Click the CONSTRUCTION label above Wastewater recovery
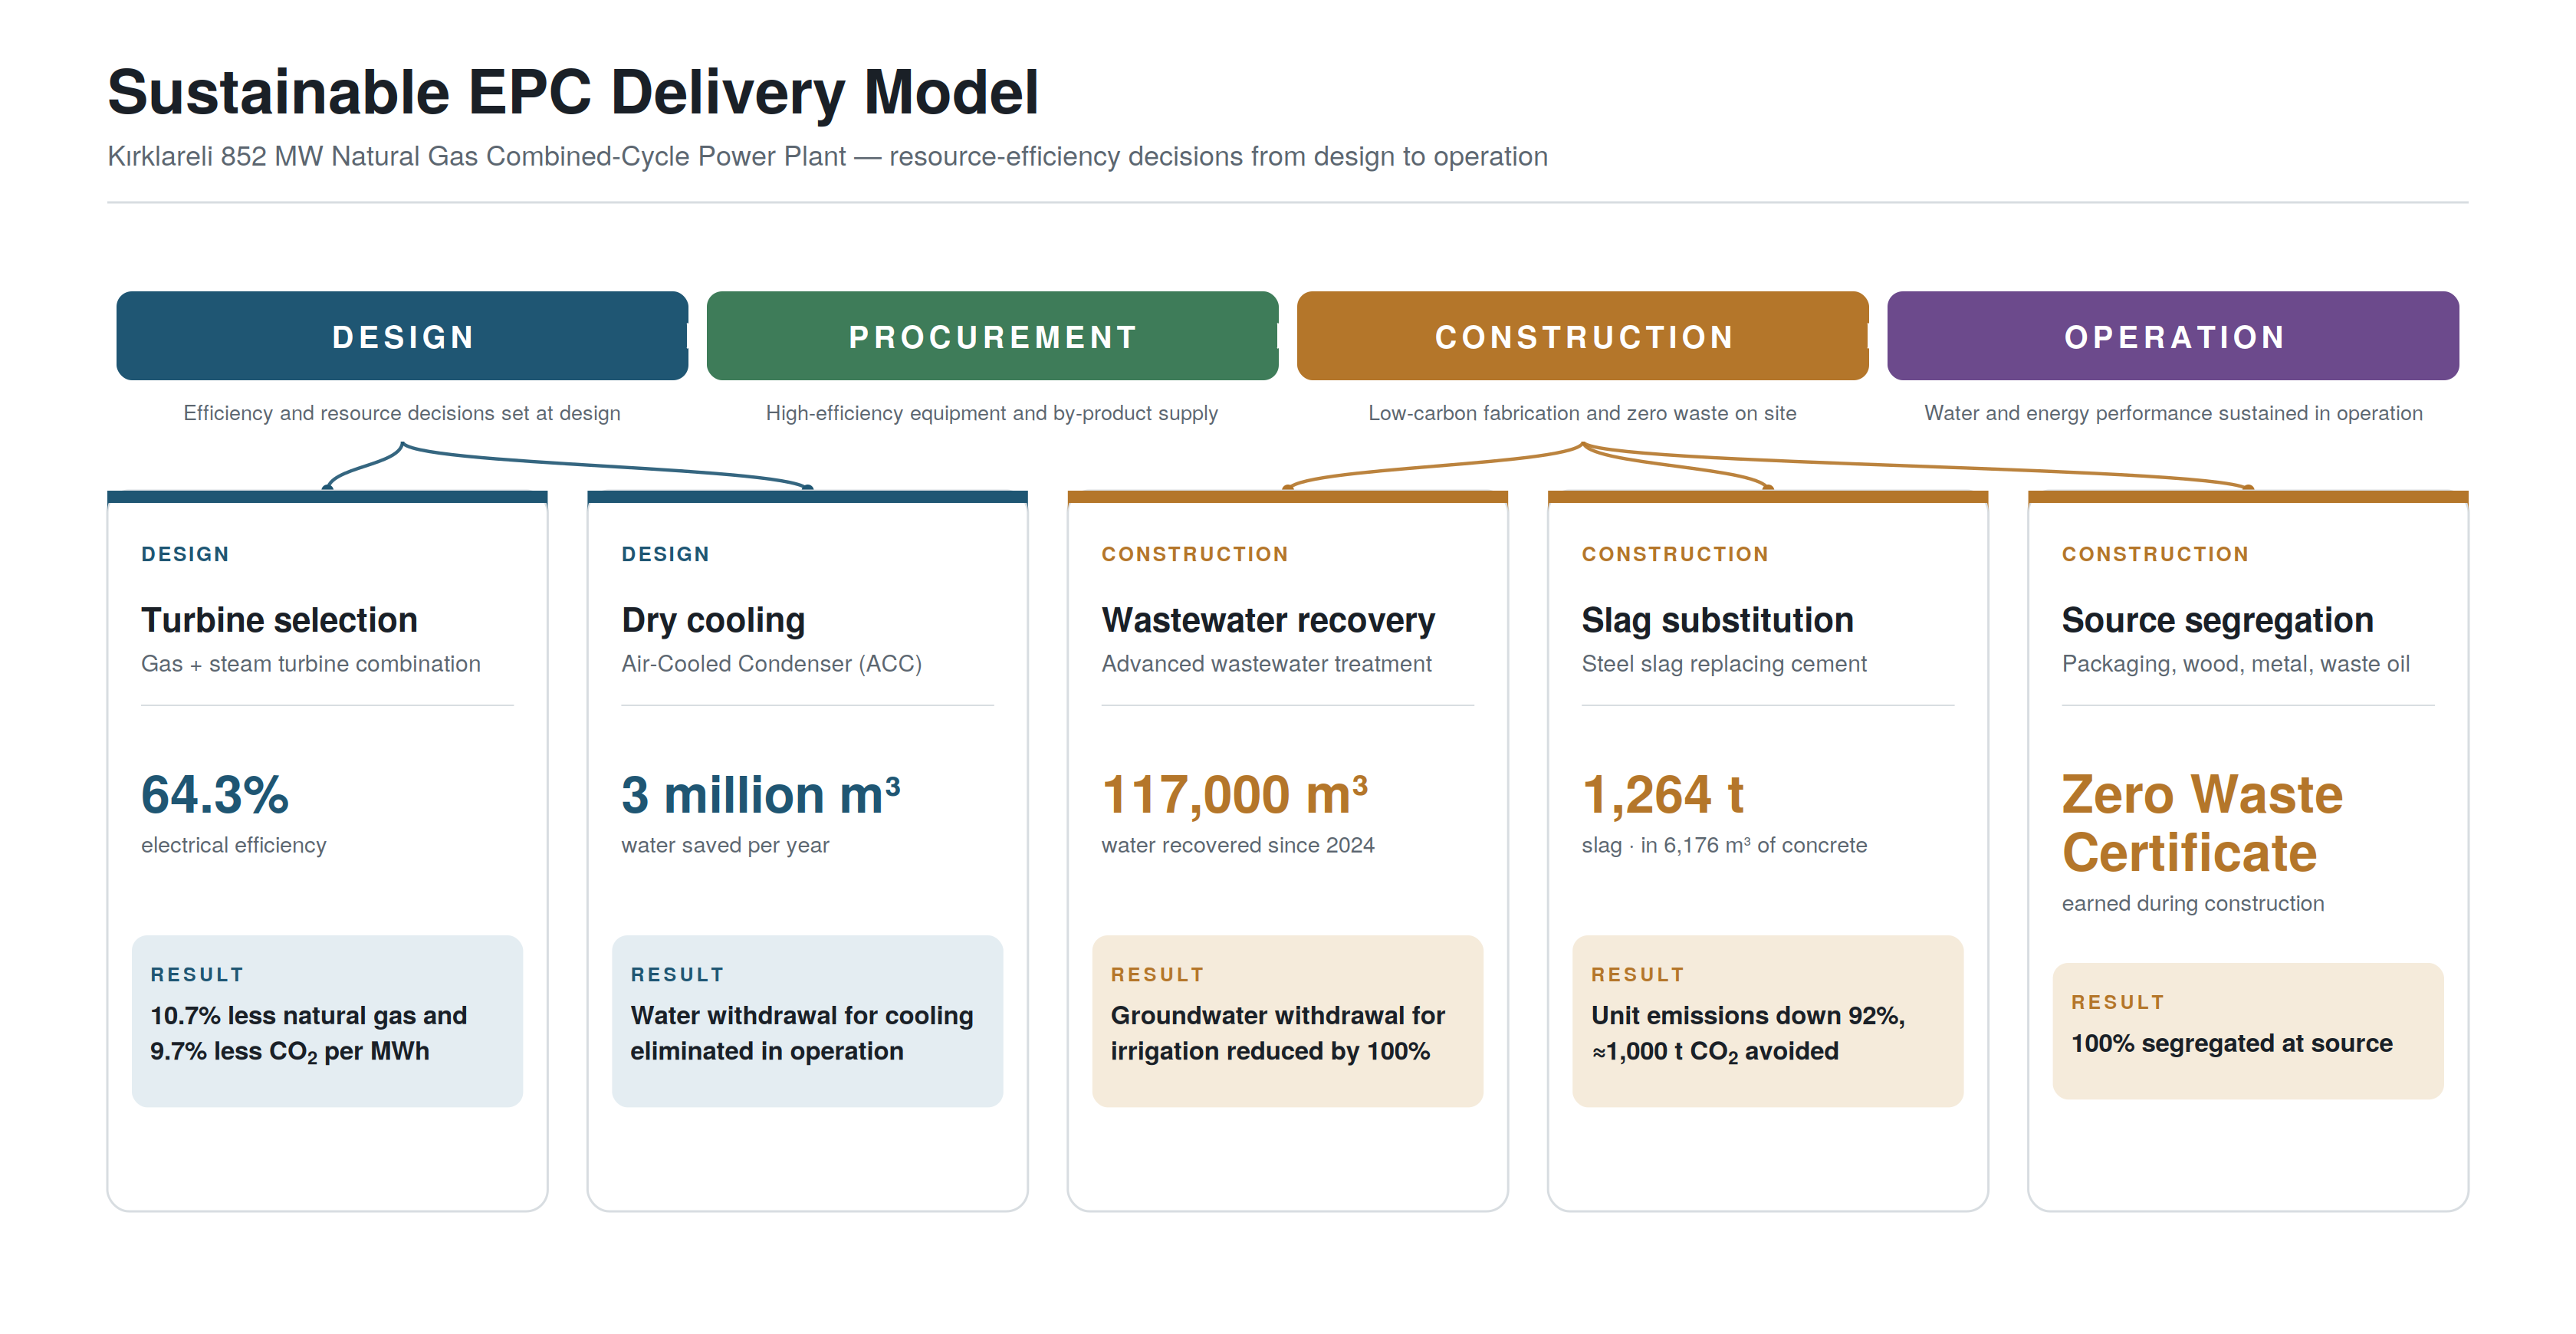Screen dimensions: 2576x1334 click(x=1195, y=554)
